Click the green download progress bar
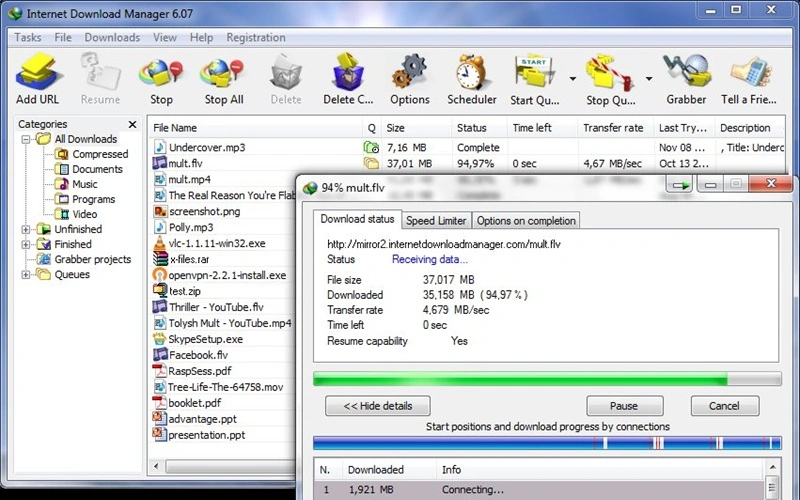 click(547, 379)
